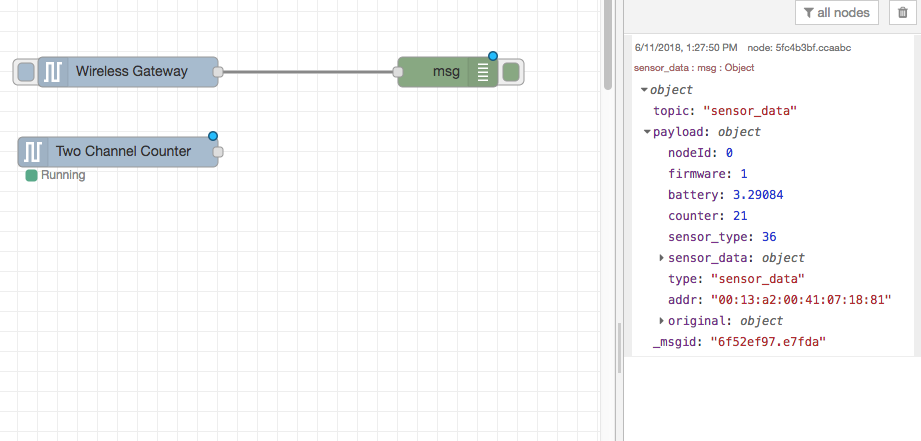Viewport: 921px width, 441px height.
Task: Click the blue changed dot on Two Channel Counter
Action: tap(213, 136)
